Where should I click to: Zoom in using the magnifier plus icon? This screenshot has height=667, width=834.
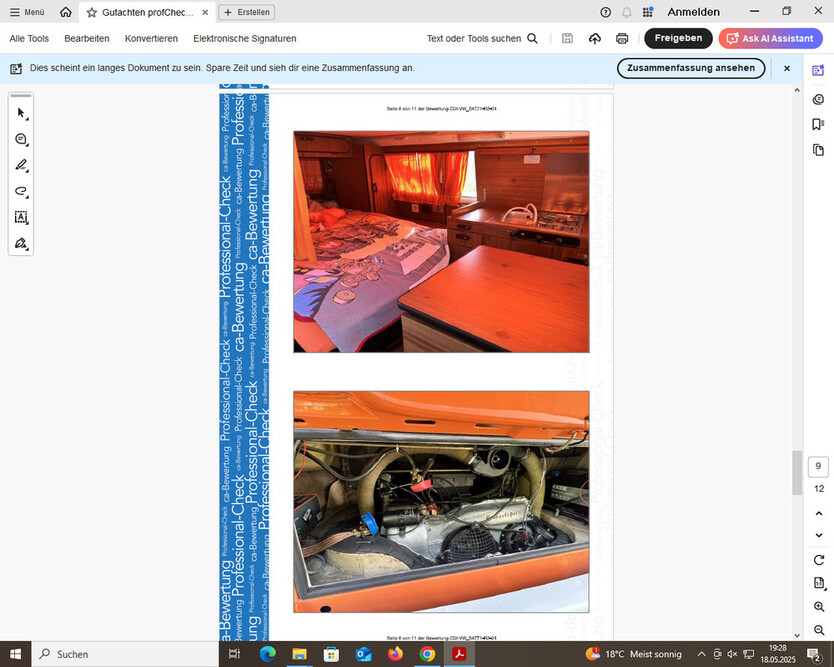[x=819, y=607]
